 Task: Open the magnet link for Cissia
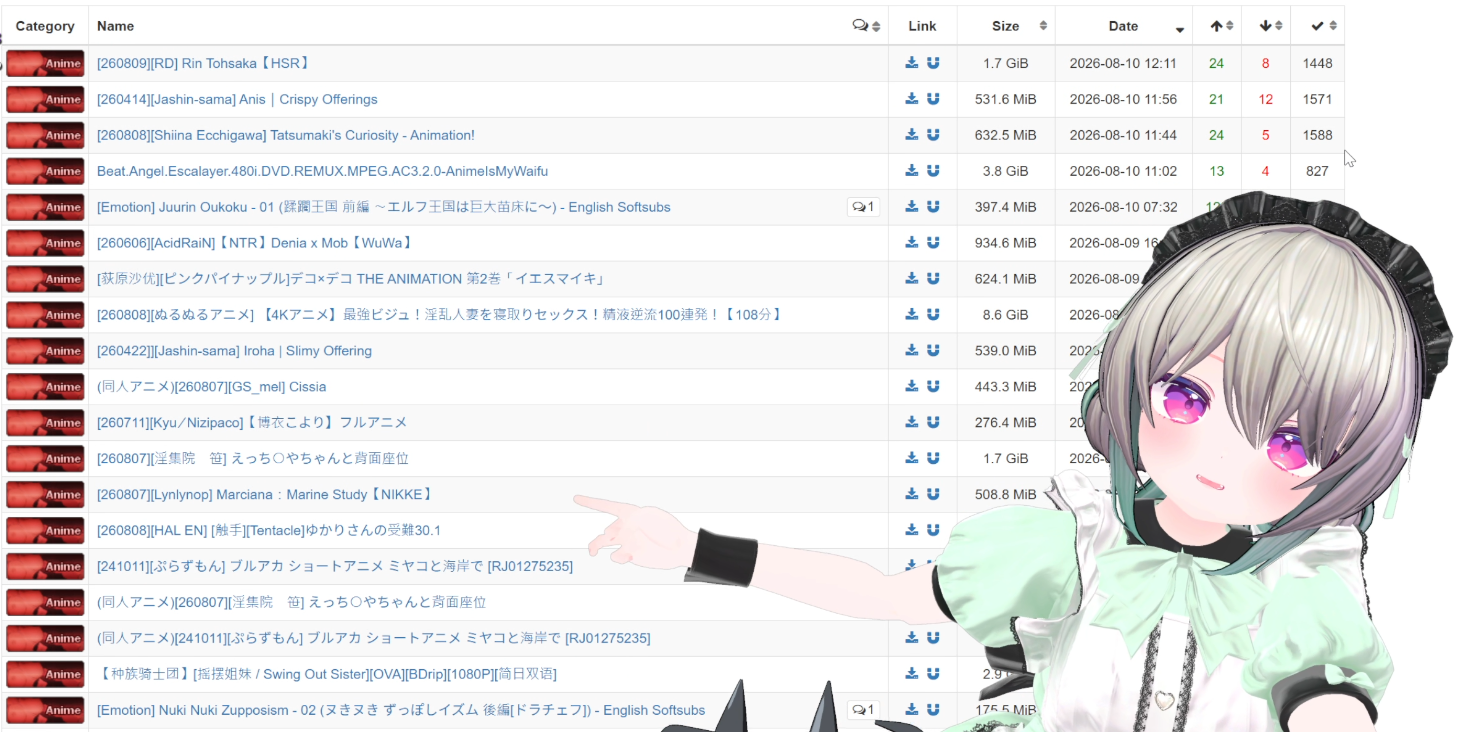click(933, 387)
